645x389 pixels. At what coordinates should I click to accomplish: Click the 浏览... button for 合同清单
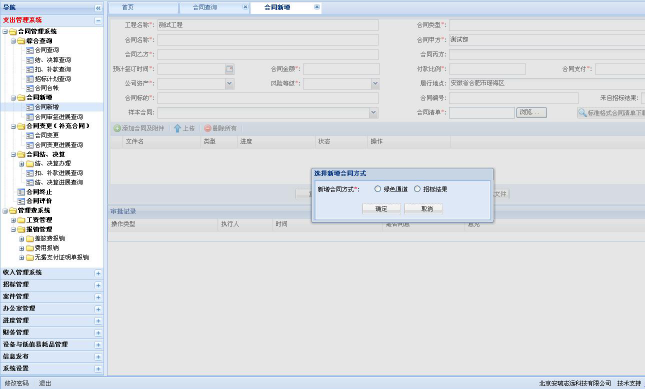pyautogui.click(x=531, y=112)
